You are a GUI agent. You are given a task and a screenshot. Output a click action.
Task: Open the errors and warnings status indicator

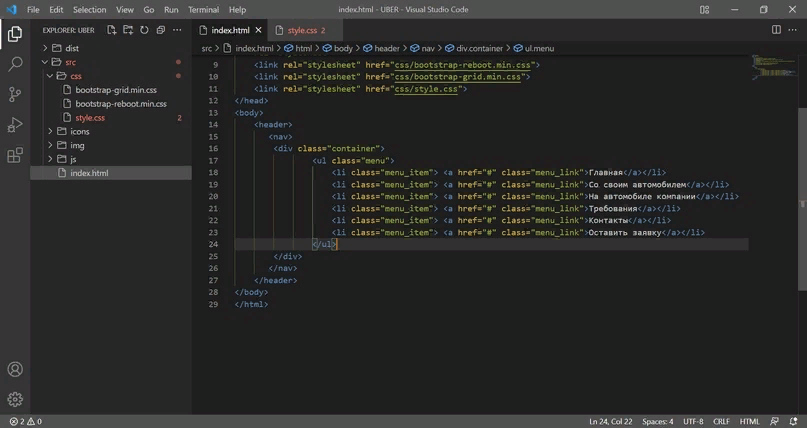pyautogui.click(x=26, y=421)
